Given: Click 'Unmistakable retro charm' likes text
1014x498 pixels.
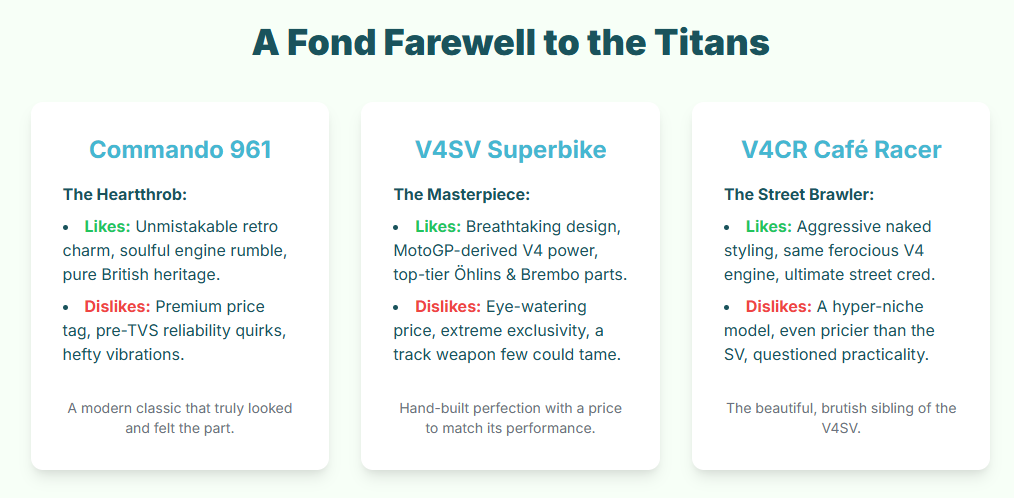Looking at the screenshot, I should (x=218, y=227).
